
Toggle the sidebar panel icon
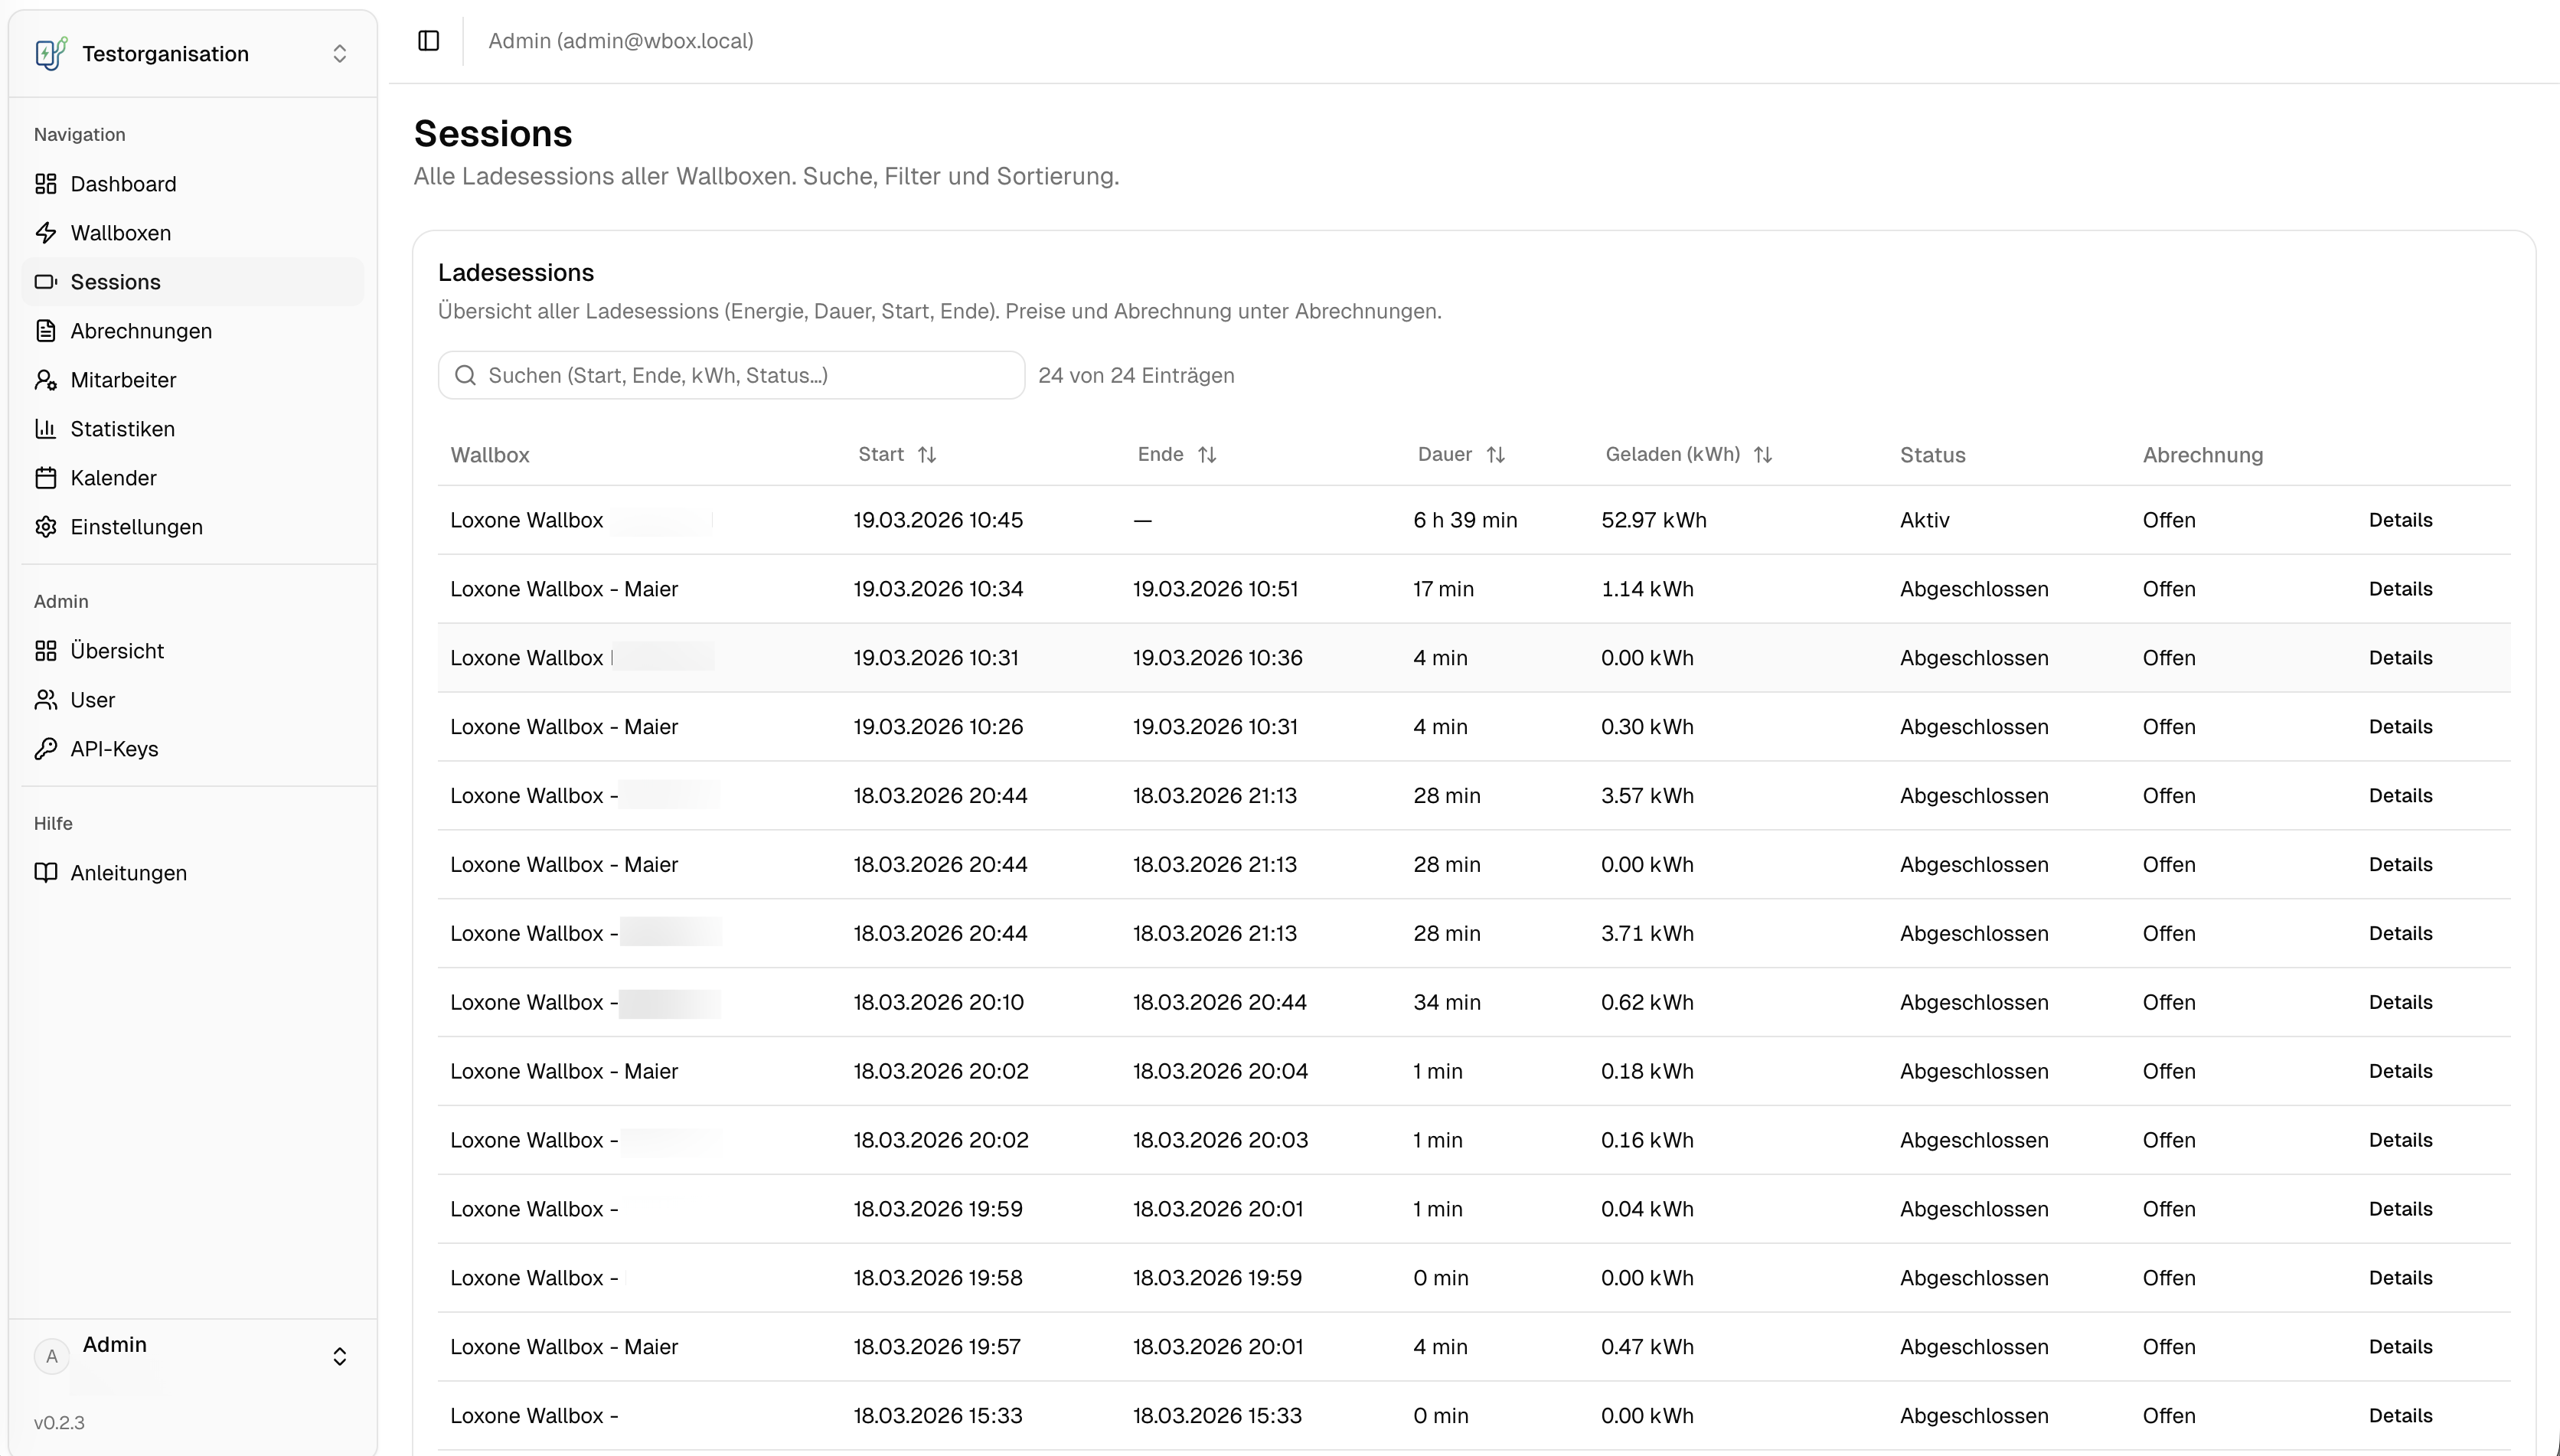tap(428, 41)
